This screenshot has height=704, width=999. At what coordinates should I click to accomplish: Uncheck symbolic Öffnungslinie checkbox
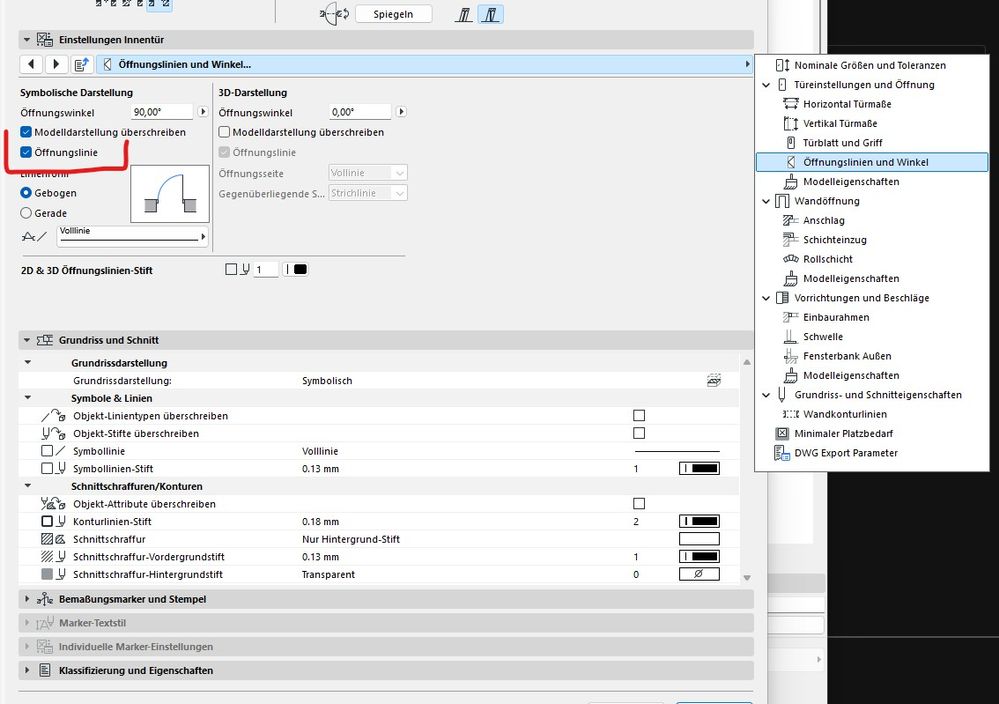(x=26, y=152)
